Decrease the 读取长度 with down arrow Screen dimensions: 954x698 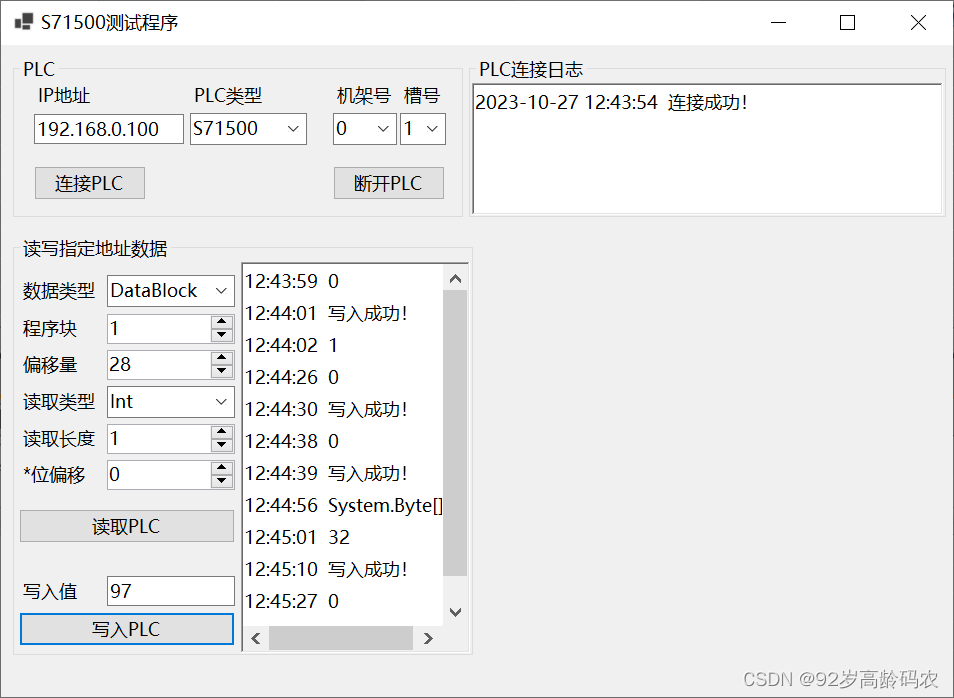(222, 445)
